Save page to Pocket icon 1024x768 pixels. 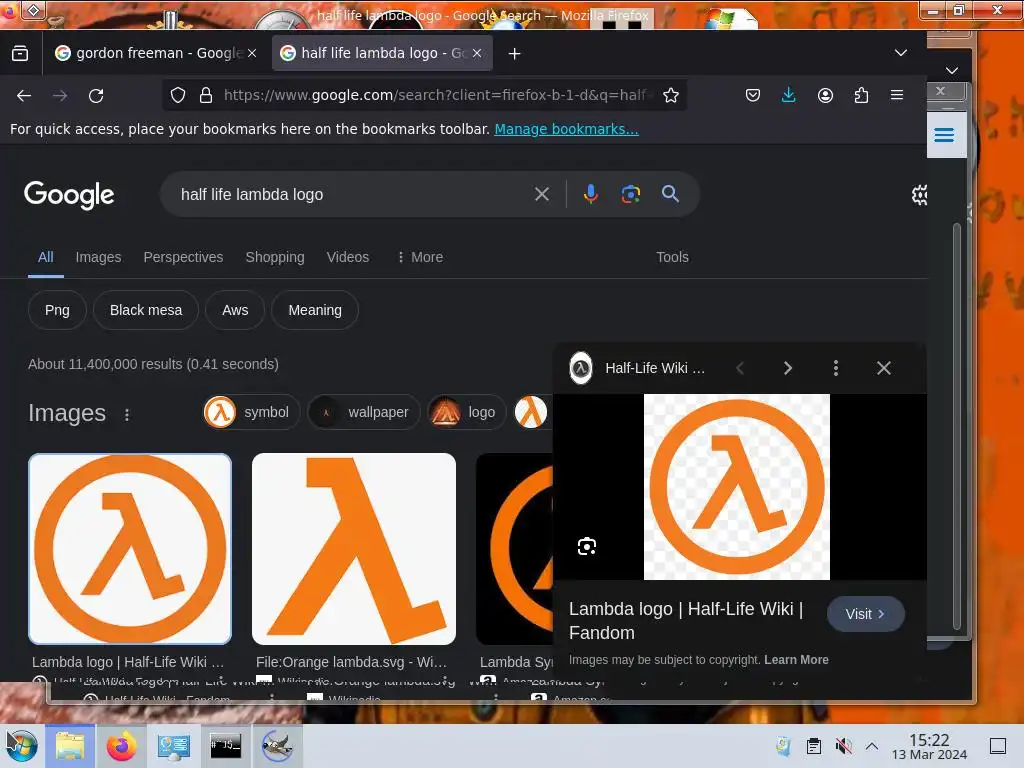tap(752, 95)
